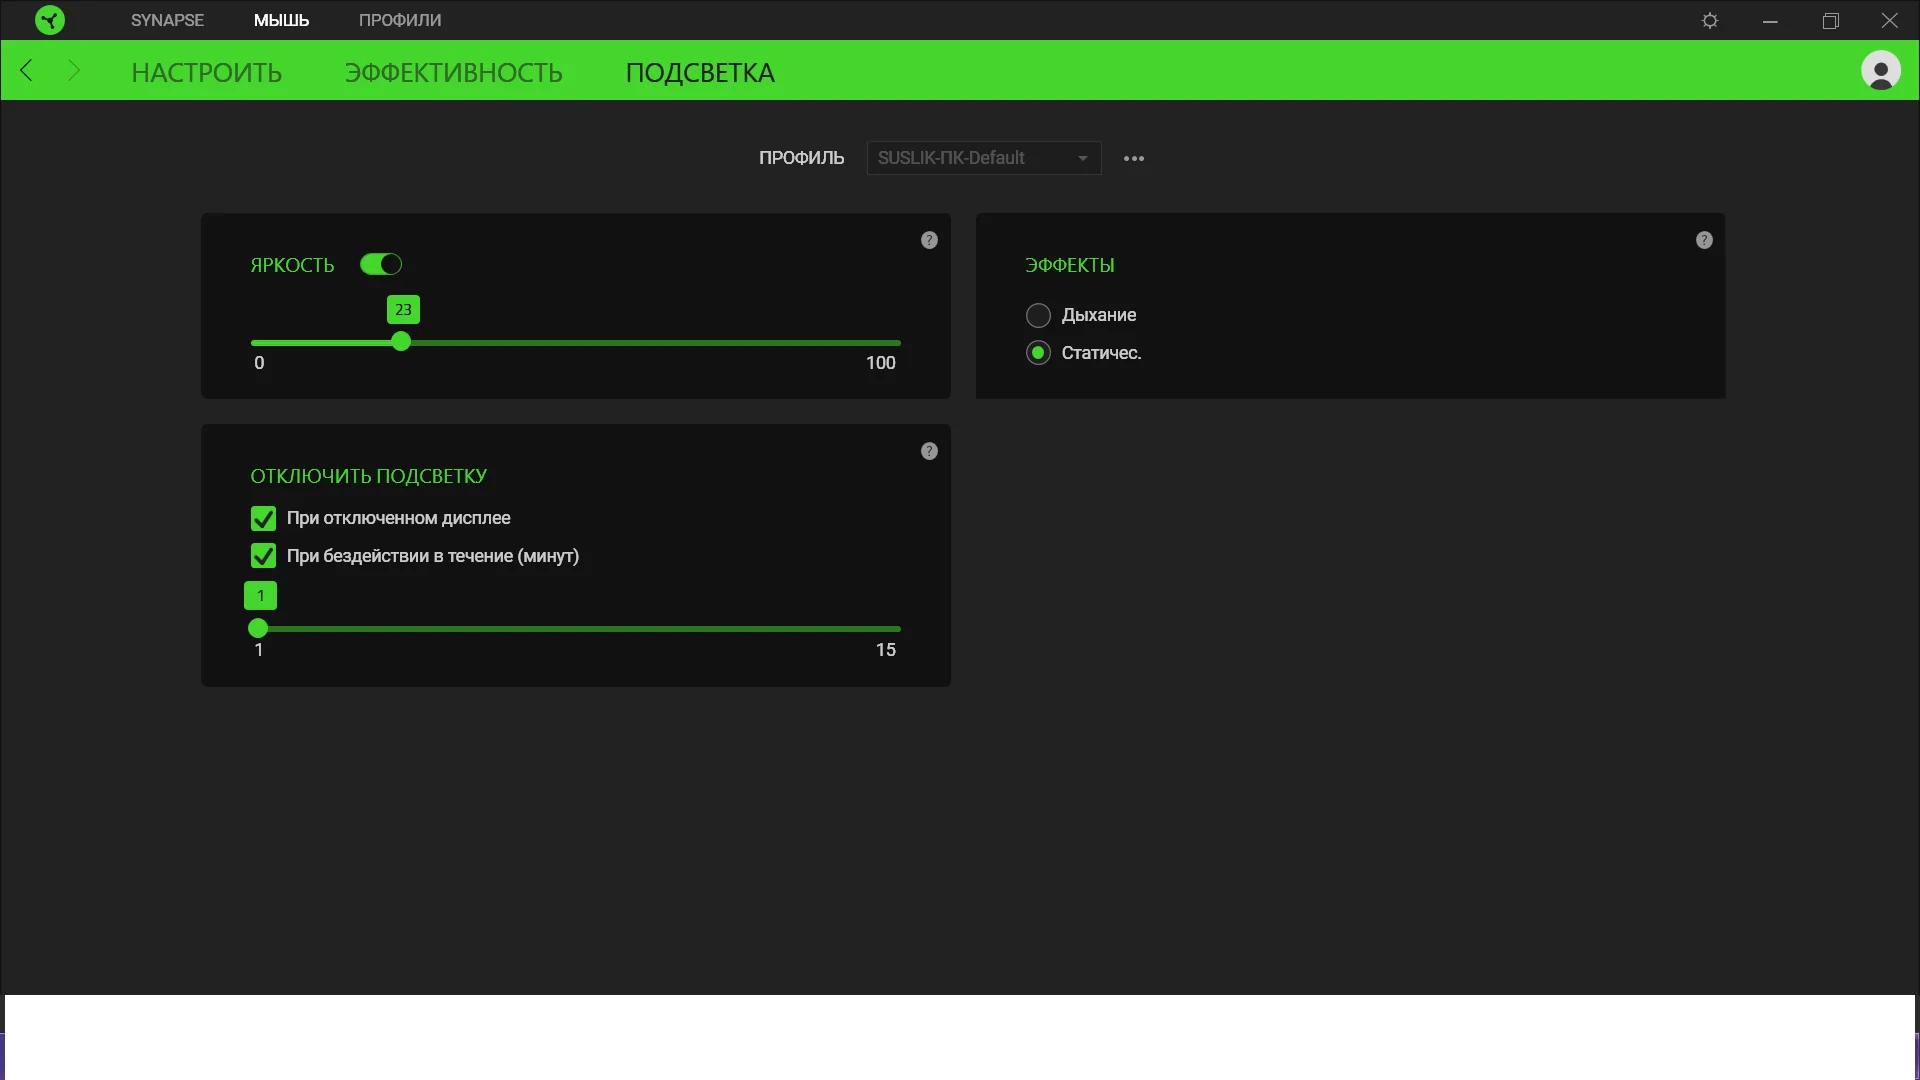Open profile options three-dots menu
This screenshot has width=1920, height=1080.
[1133, 158]
